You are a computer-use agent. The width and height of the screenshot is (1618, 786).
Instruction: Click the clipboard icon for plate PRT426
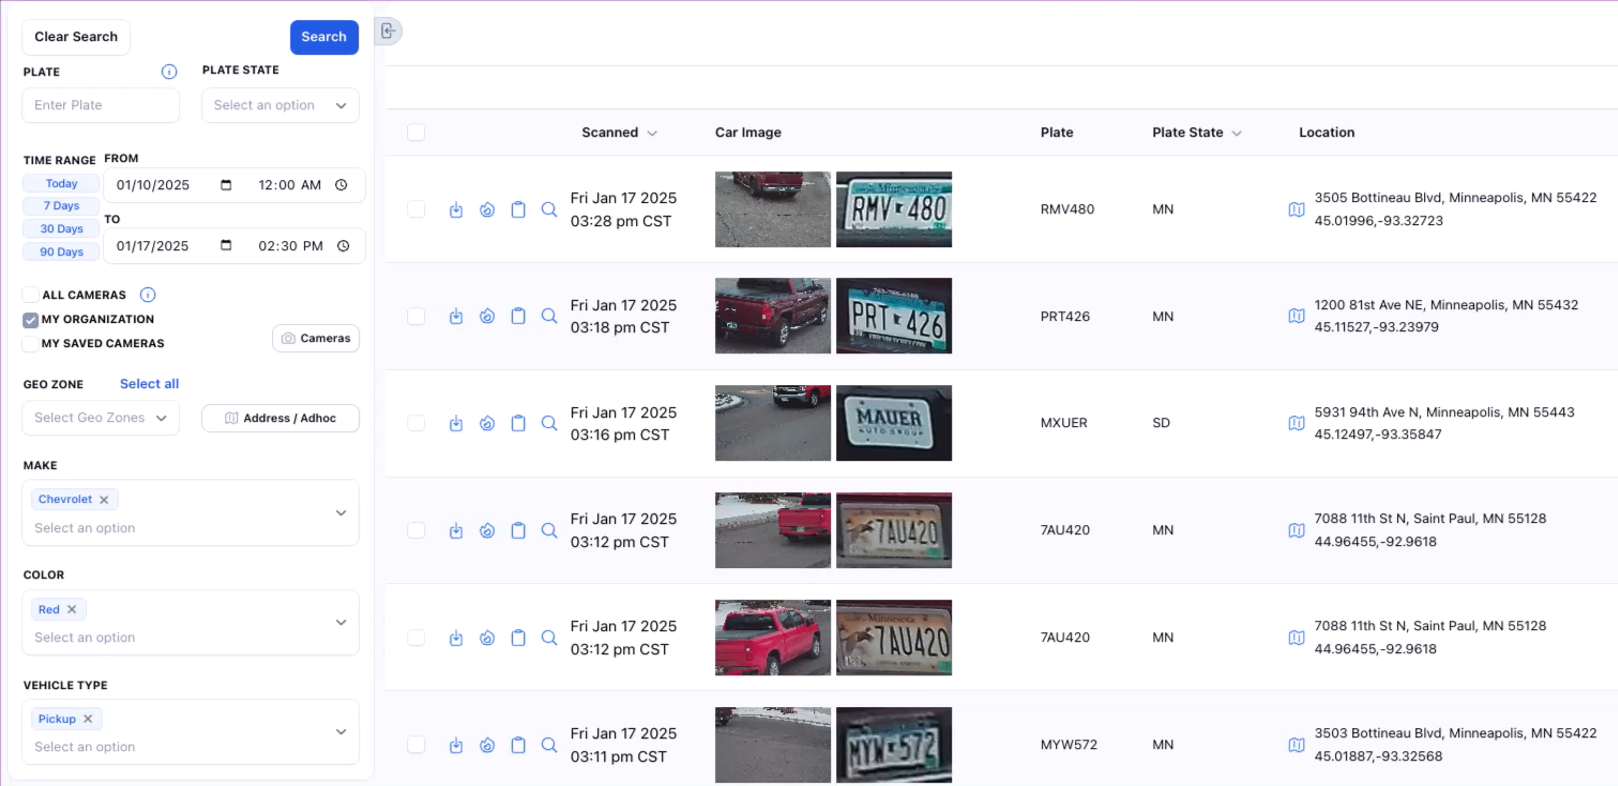(518, 316)
